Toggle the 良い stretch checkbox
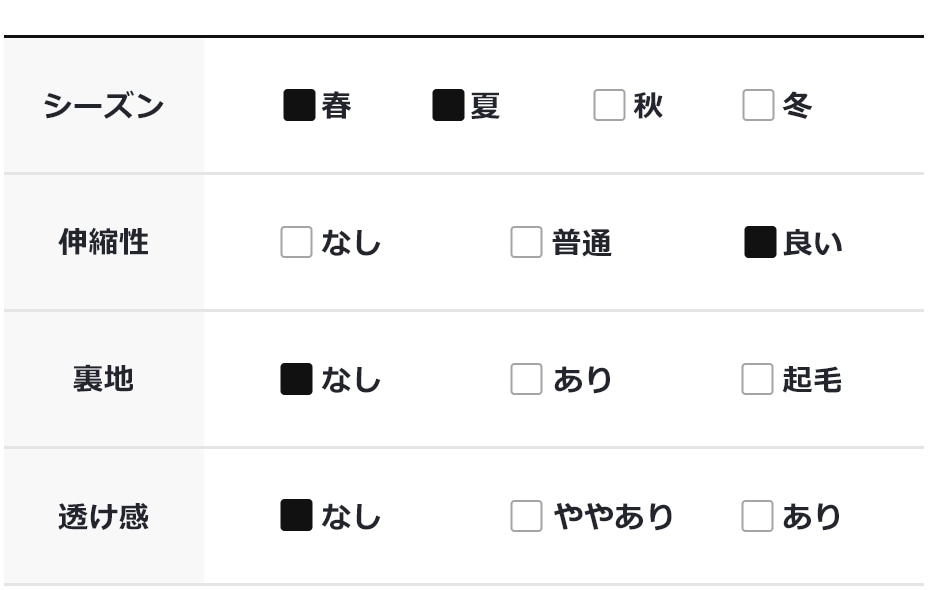The image size is (928, 590). tap(760, 242)
